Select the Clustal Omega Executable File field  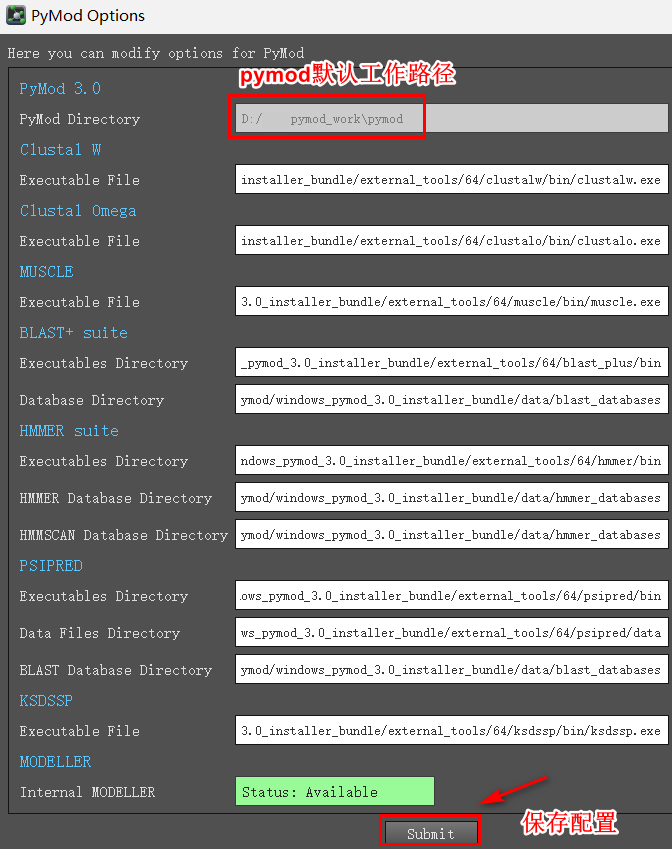452,241
